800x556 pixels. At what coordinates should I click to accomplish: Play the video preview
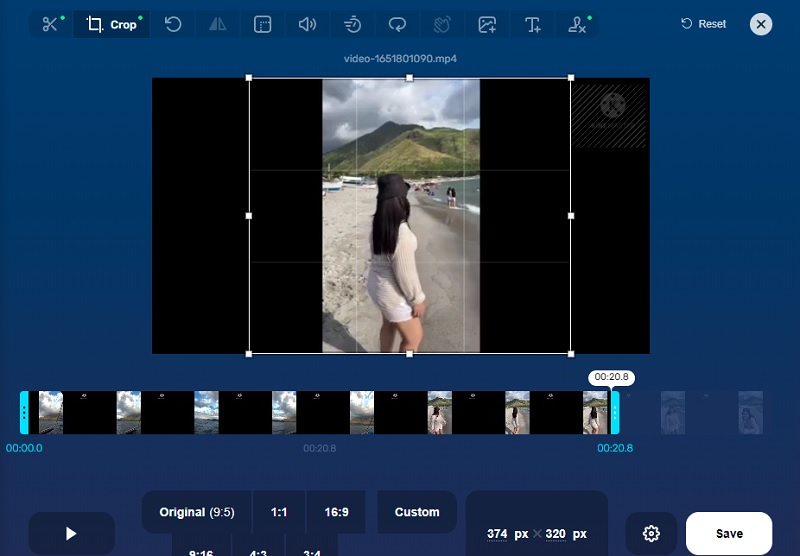[71, 534]
